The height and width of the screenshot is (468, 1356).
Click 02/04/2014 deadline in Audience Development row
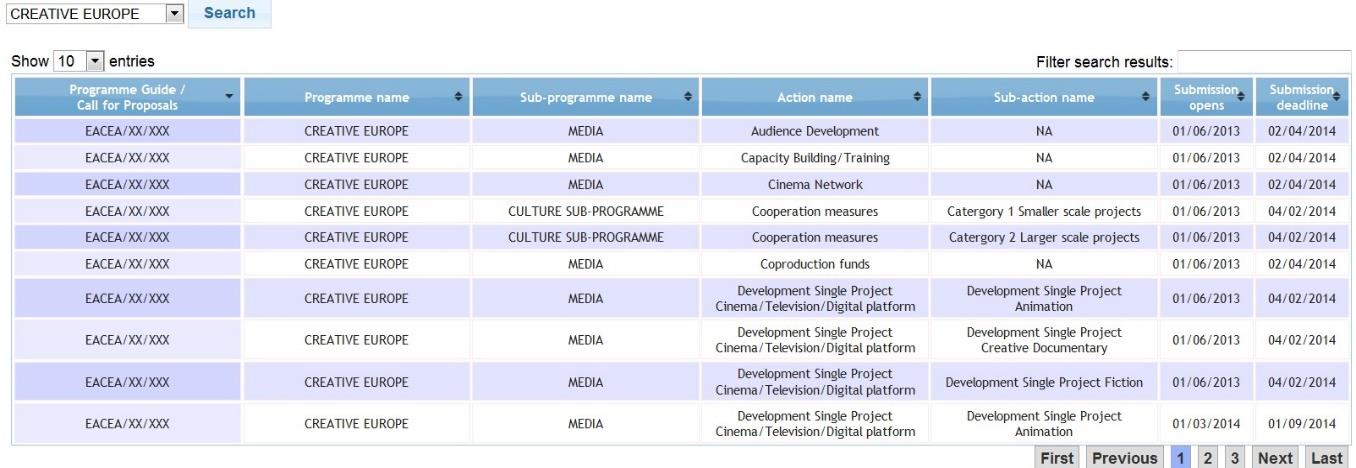1302,131
